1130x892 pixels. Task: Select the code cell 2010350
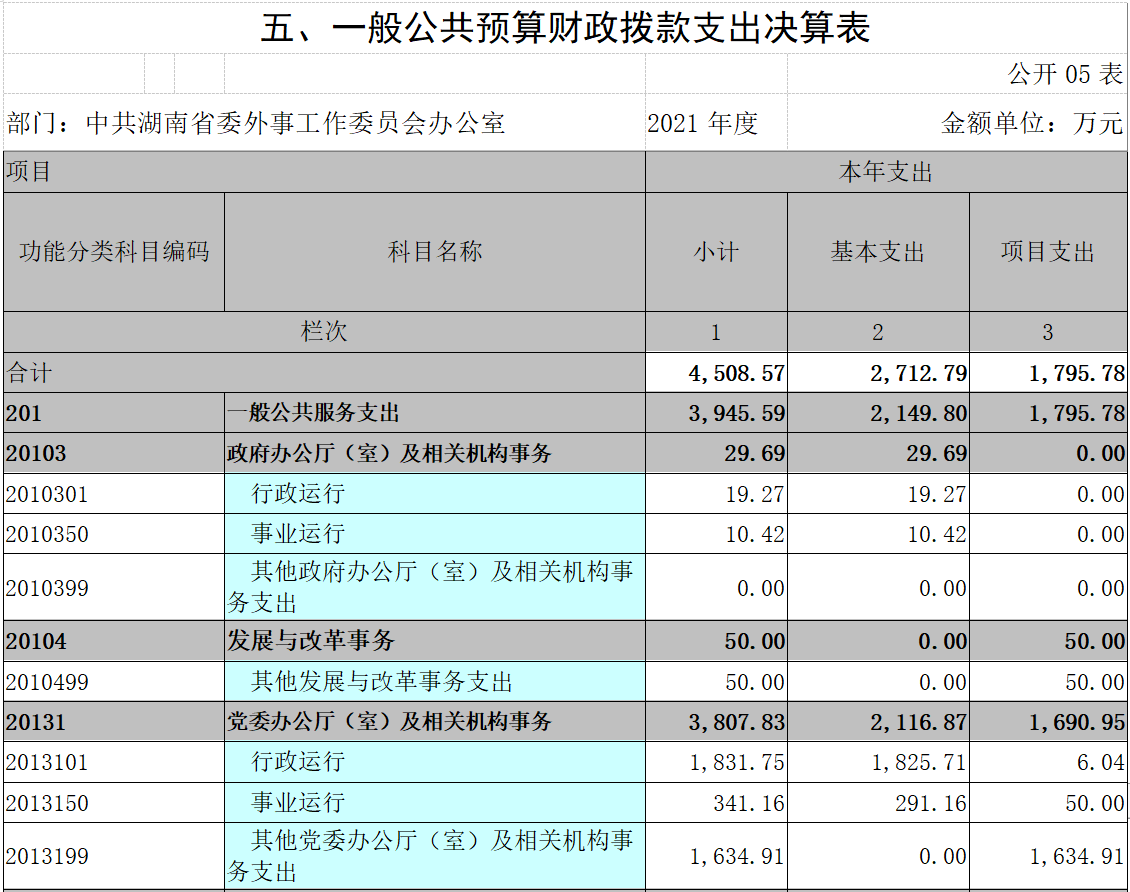click(x=114, y=534)
